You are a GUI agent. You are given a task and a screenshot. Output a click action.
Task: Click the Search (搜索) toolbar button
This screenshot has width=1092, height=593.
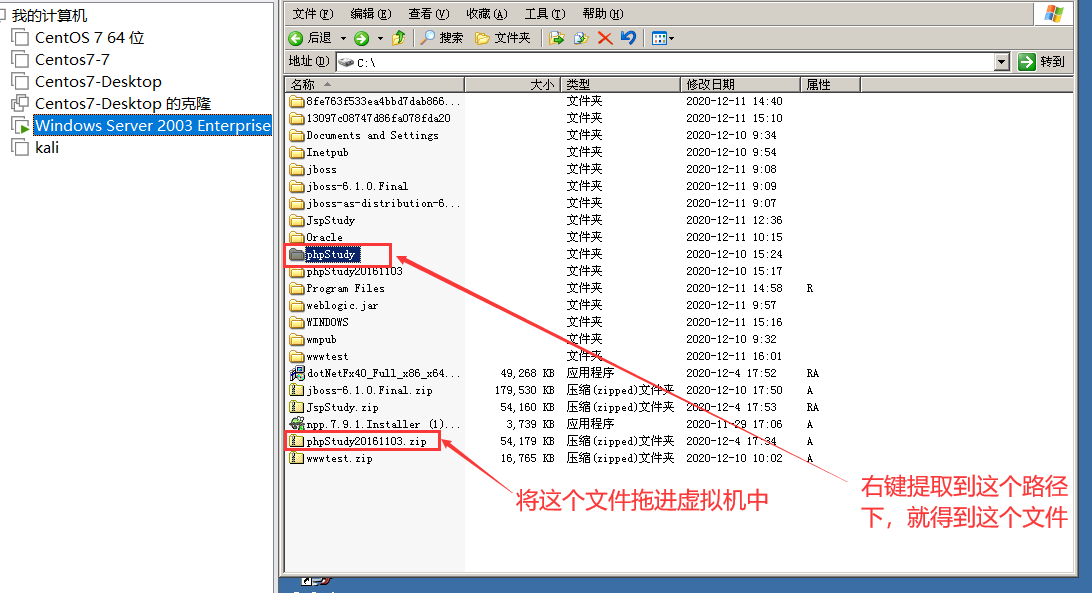tap(442, 38)
